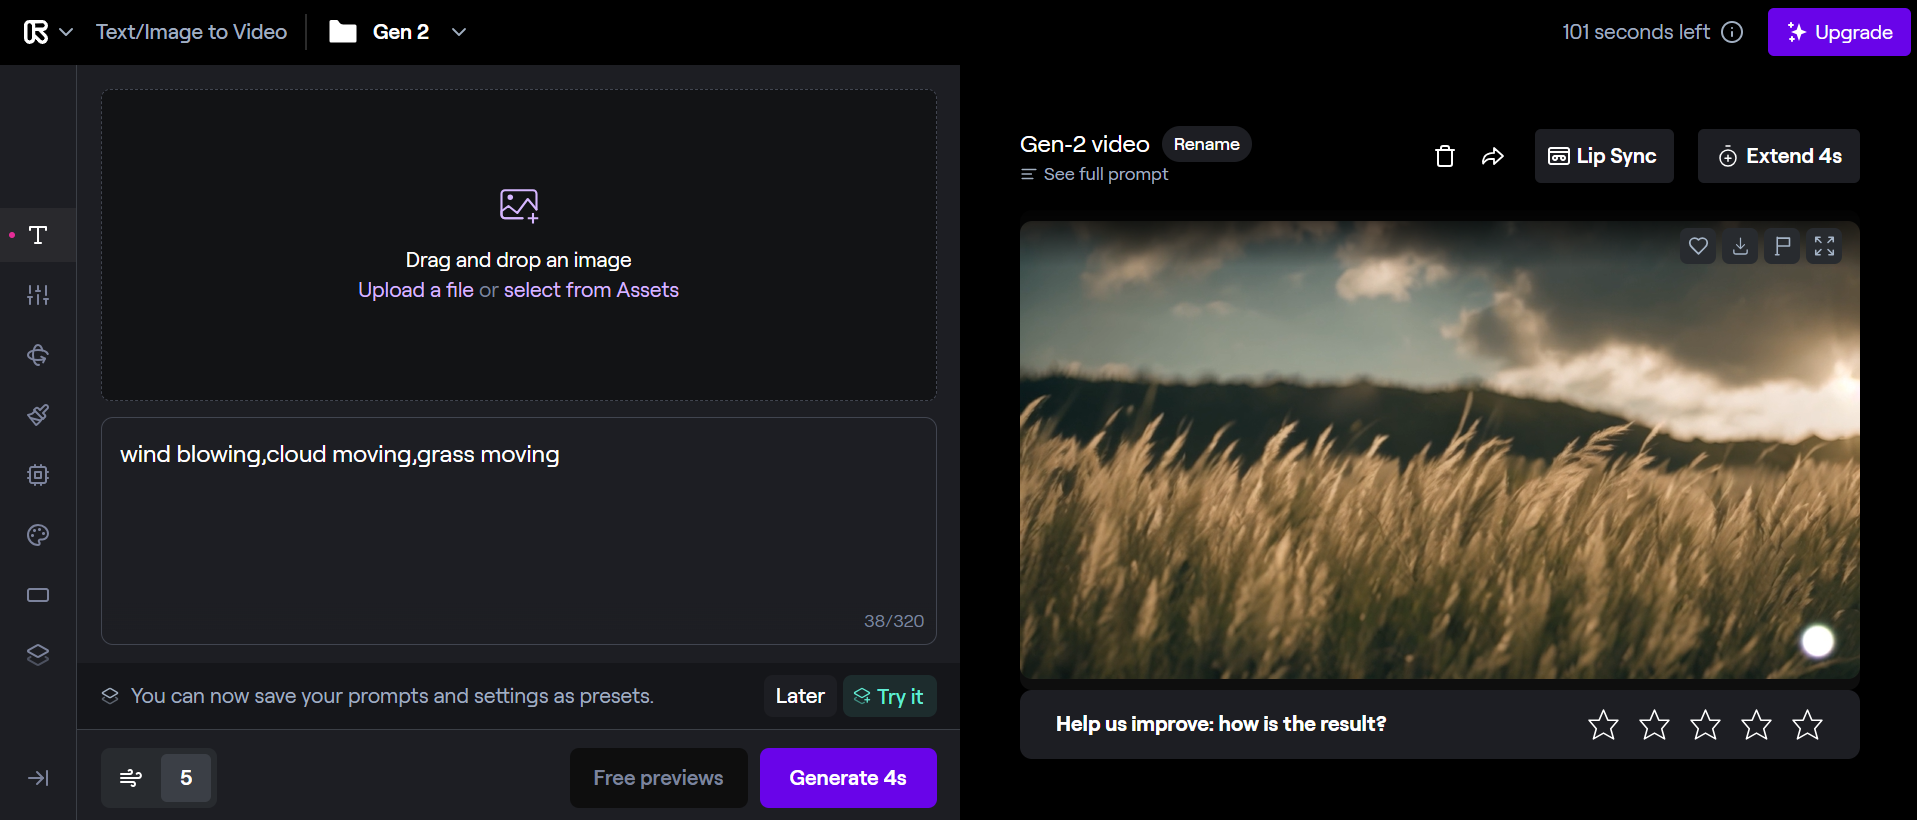Collapse the left sidebar panel
This screenshot has width=1917, height=820.
click(x=38, y=778)
